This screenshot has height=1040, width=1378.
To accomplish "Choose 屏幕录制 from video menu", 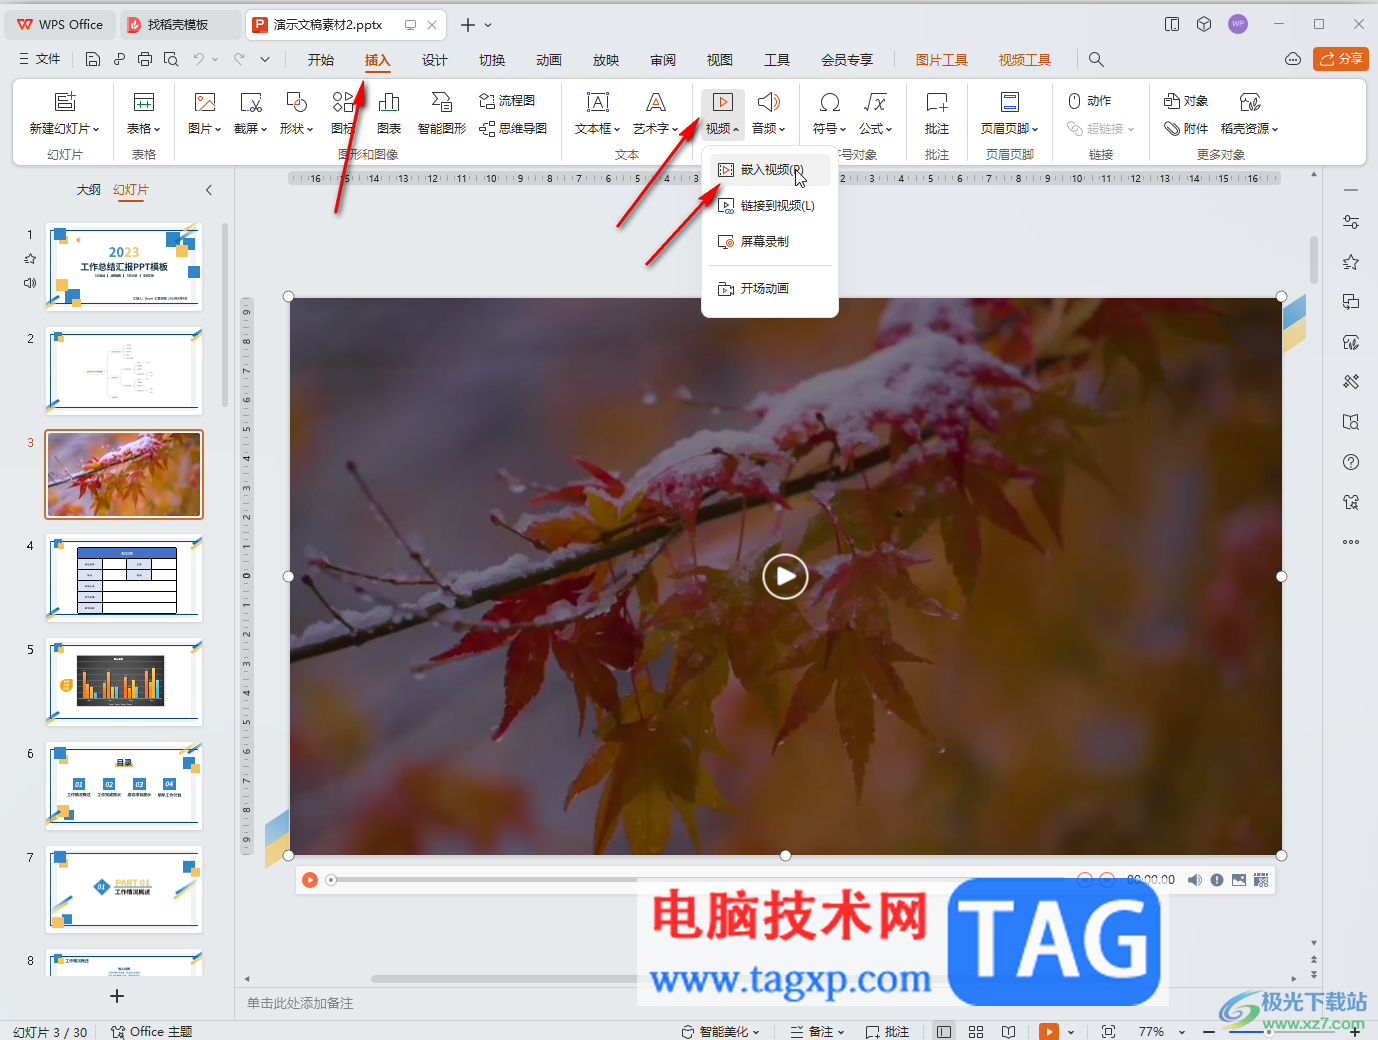I will pos(770,242).
